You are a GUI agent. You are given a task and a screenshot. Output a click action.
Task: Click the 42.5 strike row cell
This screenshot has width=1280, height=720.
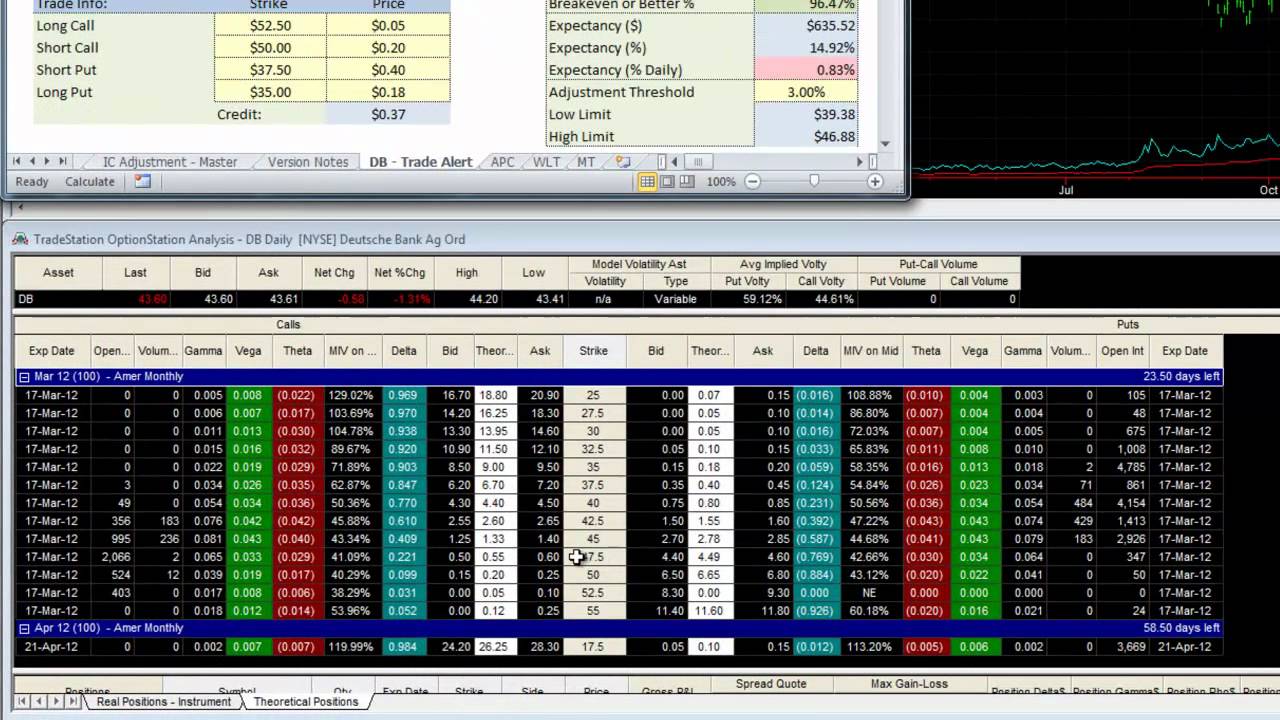pos(593,521)
